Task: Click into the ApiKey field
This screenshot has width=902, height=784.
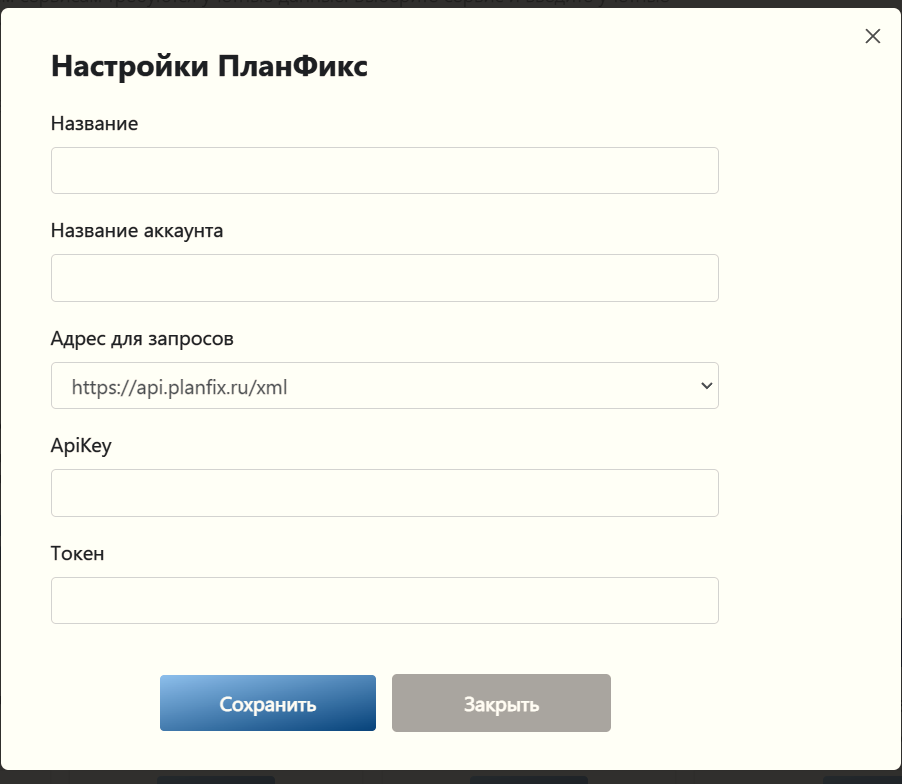Action: [x=384, y=493]
